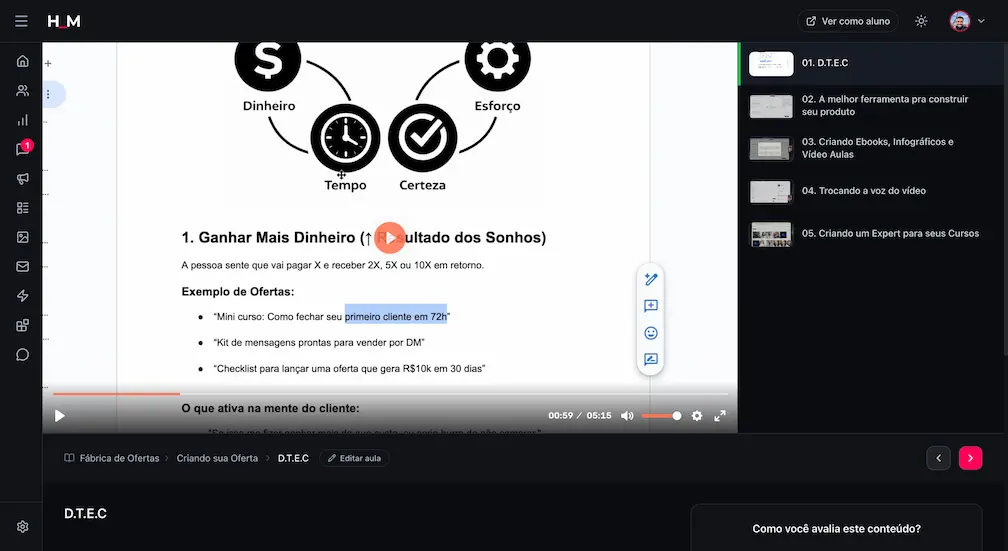
Task: Toggle the light/dark theme sun icon
Action: click(x=921, y=21)
